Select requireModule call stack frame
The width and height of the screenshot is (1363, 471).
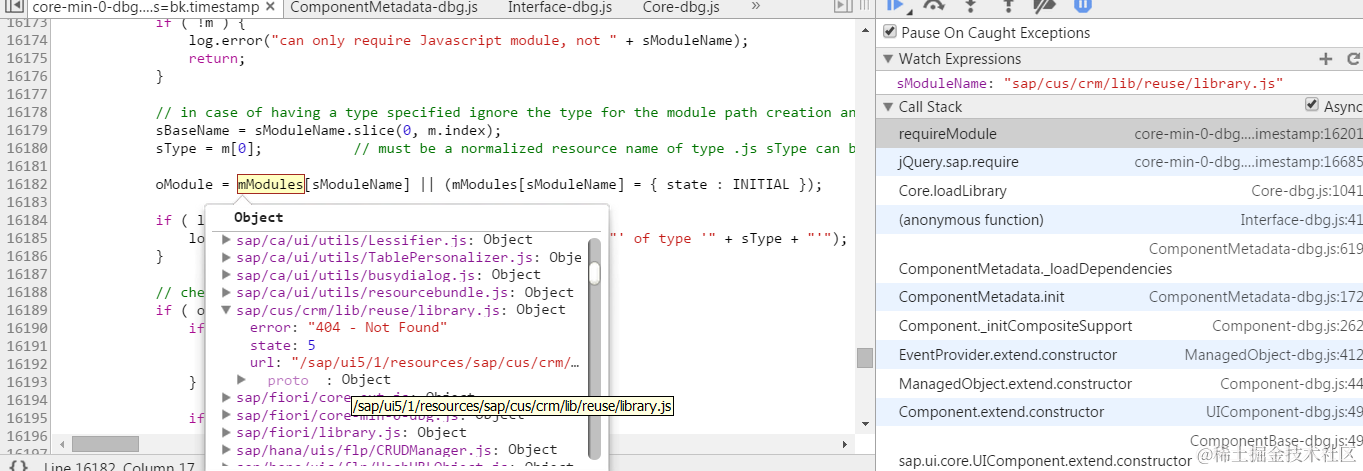point(1119,134)
